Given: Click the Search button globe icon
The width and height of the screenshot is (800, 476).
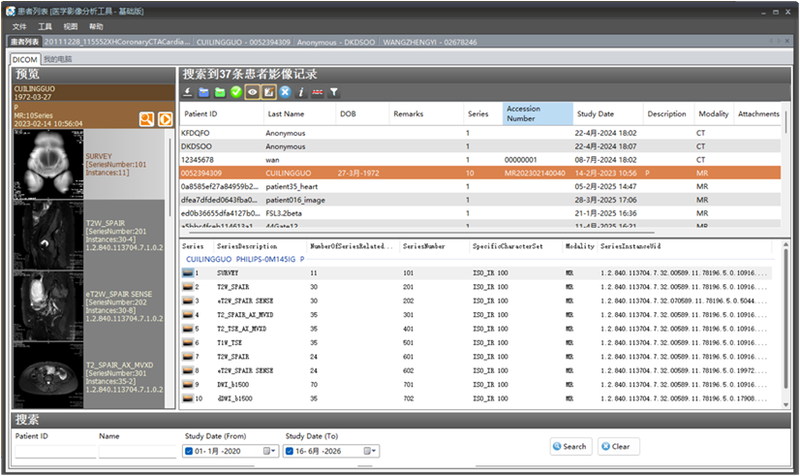Looking at the screenshot, I should point(557,446).
